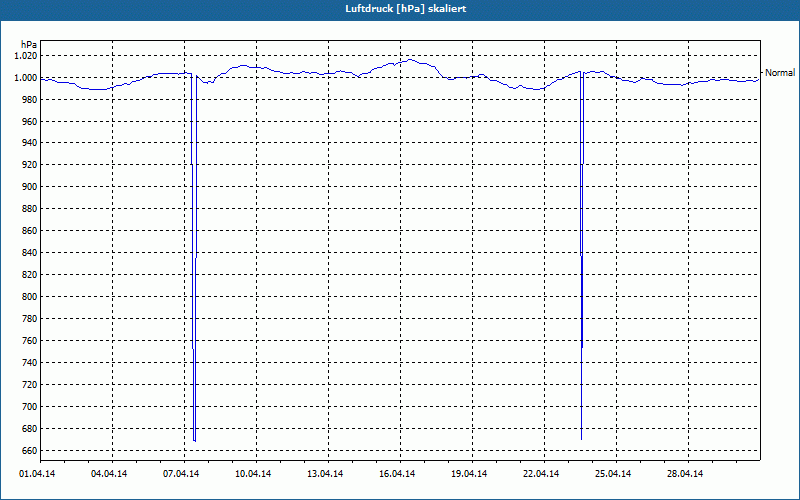Image resolution: width=800 pixels, height=500 pixels.
Task: Select the 'Normal' label beside the chart
Action: coord(780,73)
